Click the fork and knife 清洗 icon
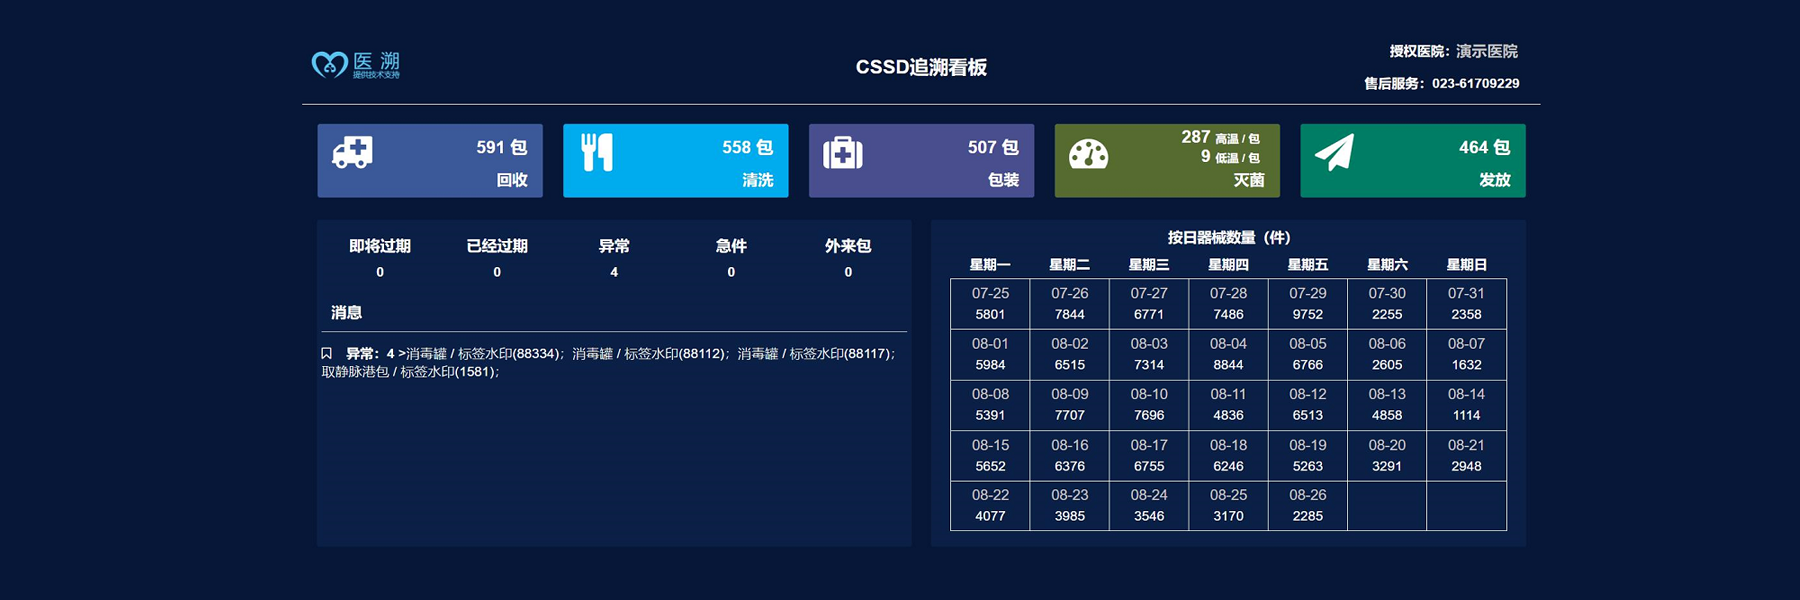The height and width of the screenshot is (600, 1800). (x=597, y=153)
